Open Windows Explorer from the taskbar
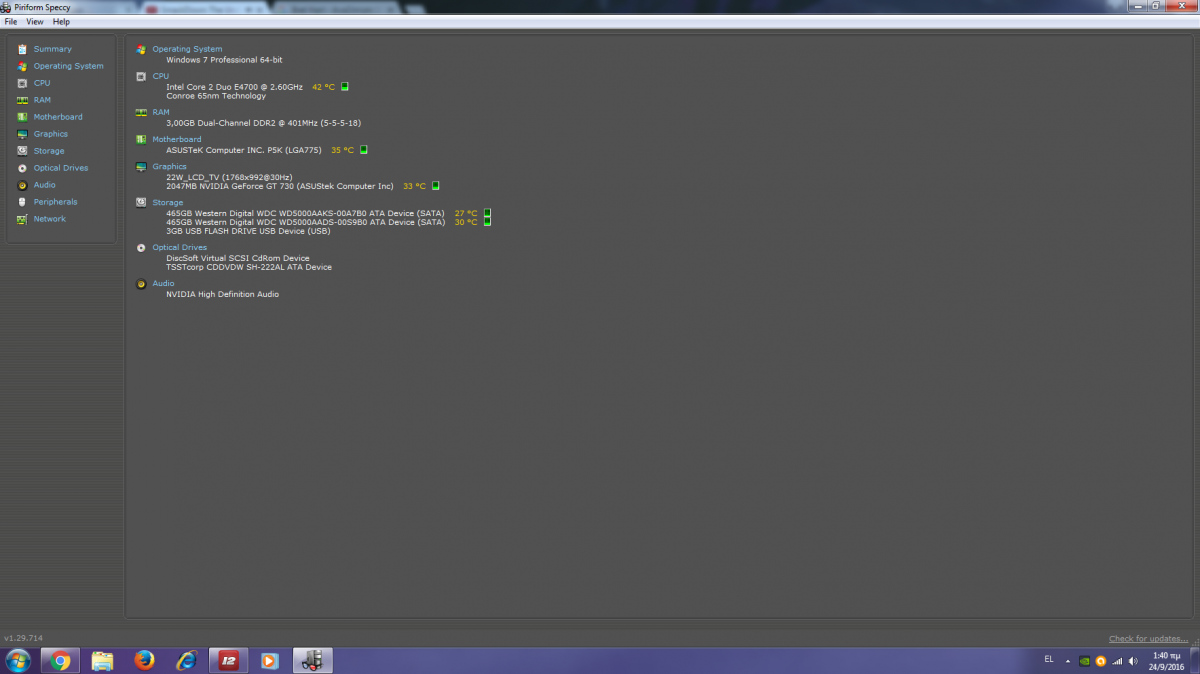This screenshot has height=674, width=1200. tap(102, 661)
